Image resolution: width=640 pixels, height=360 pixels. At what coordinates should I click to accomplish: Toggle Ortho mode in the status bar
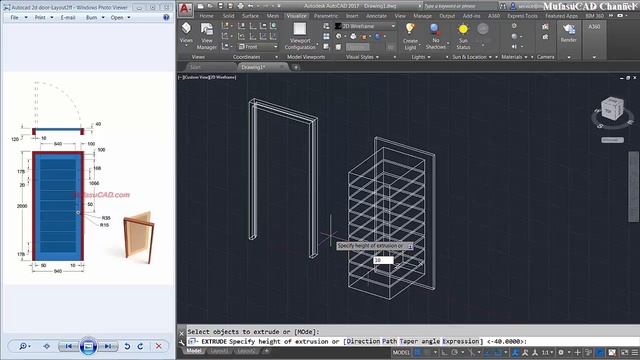tap(444, 352)
